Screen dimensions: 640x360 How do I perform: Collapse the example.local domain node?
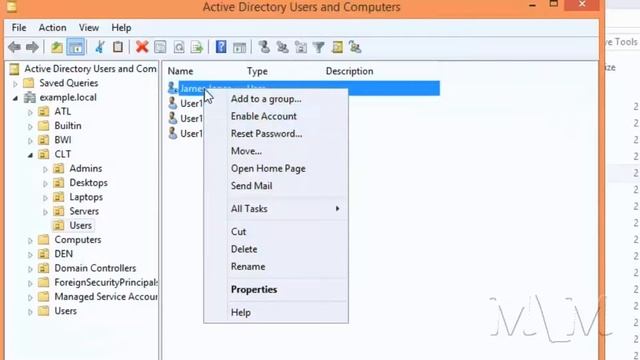[16, 98]
